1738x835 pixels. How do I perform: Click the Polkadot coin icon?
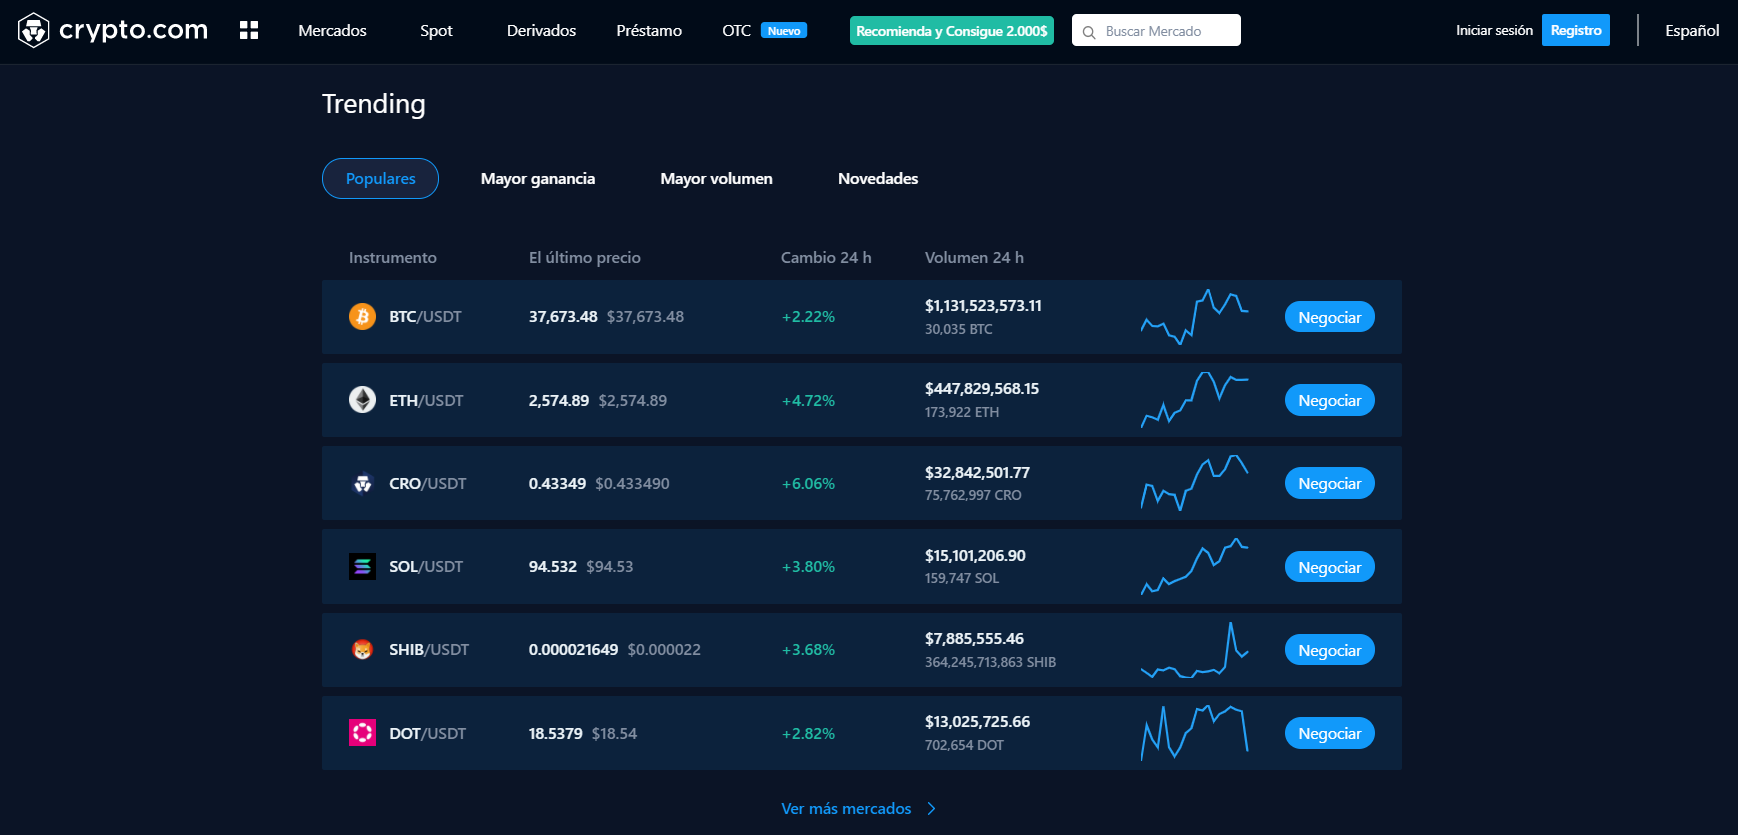point(362,733)
